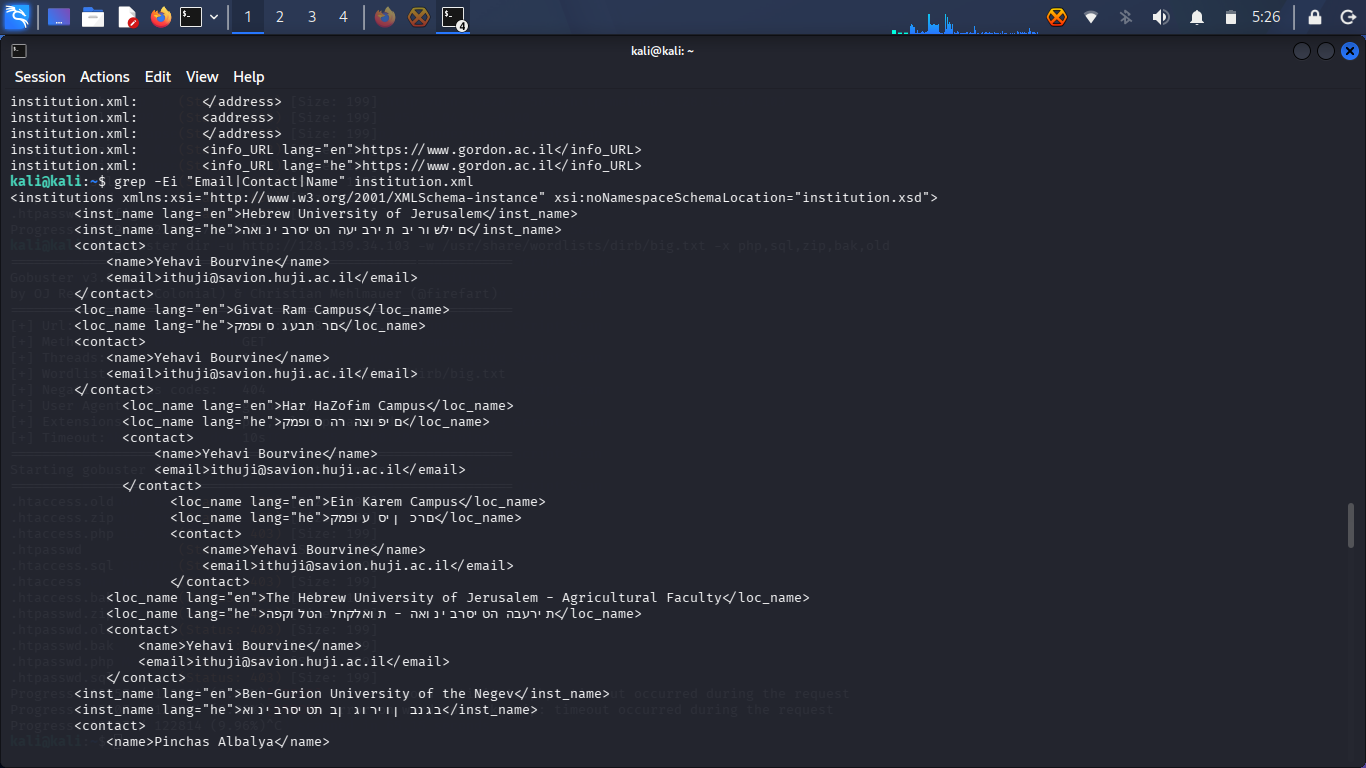Click the 'Har HaZofim Campus' loc_name text

[x=354, y=406]
